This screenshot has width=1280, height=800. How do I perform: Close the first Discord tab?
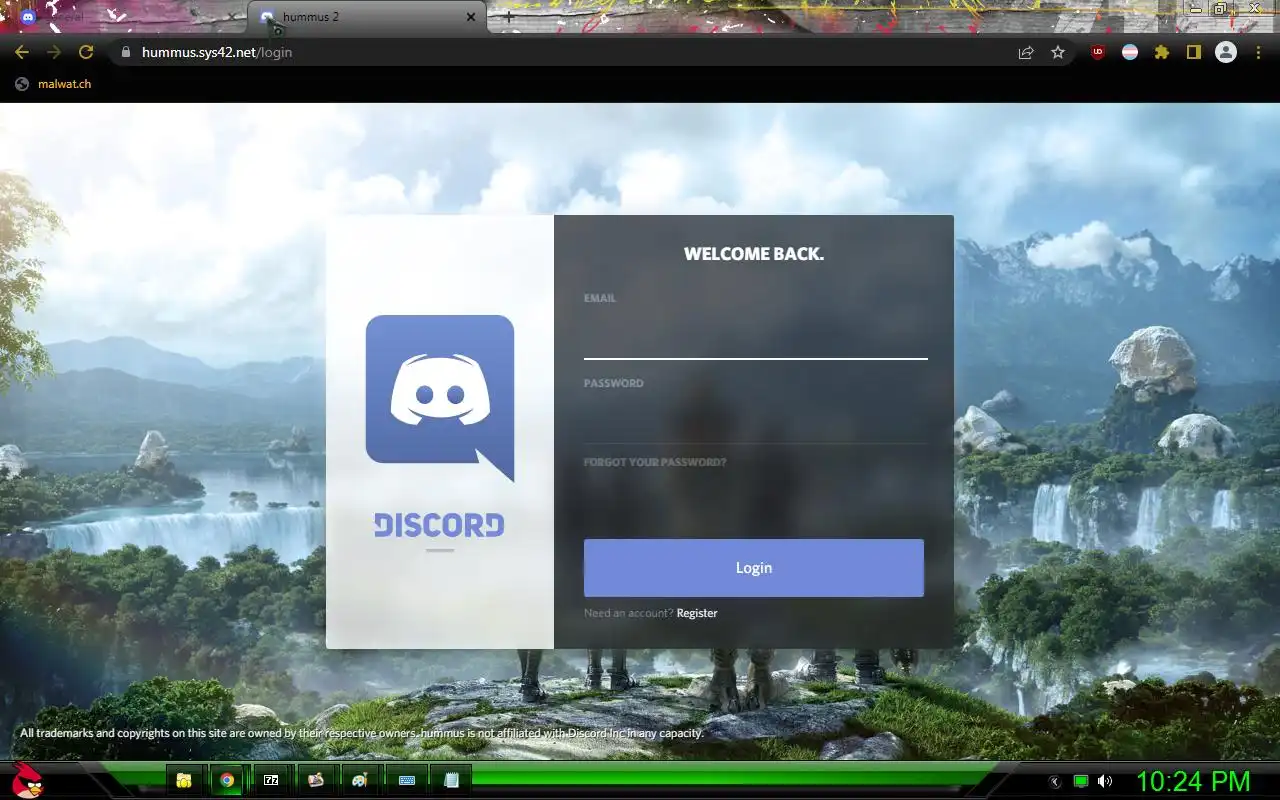(x=232, y=17)
